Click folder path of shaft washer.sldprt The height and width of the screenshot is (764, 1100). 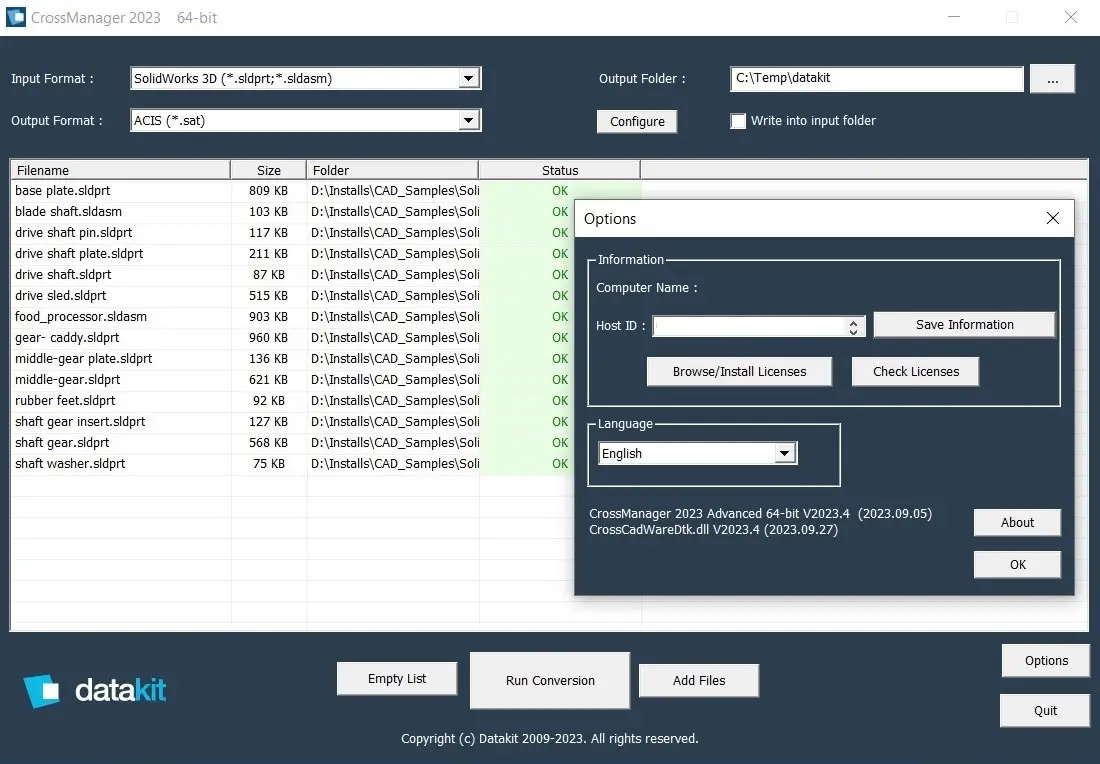(x=395, y=464)
